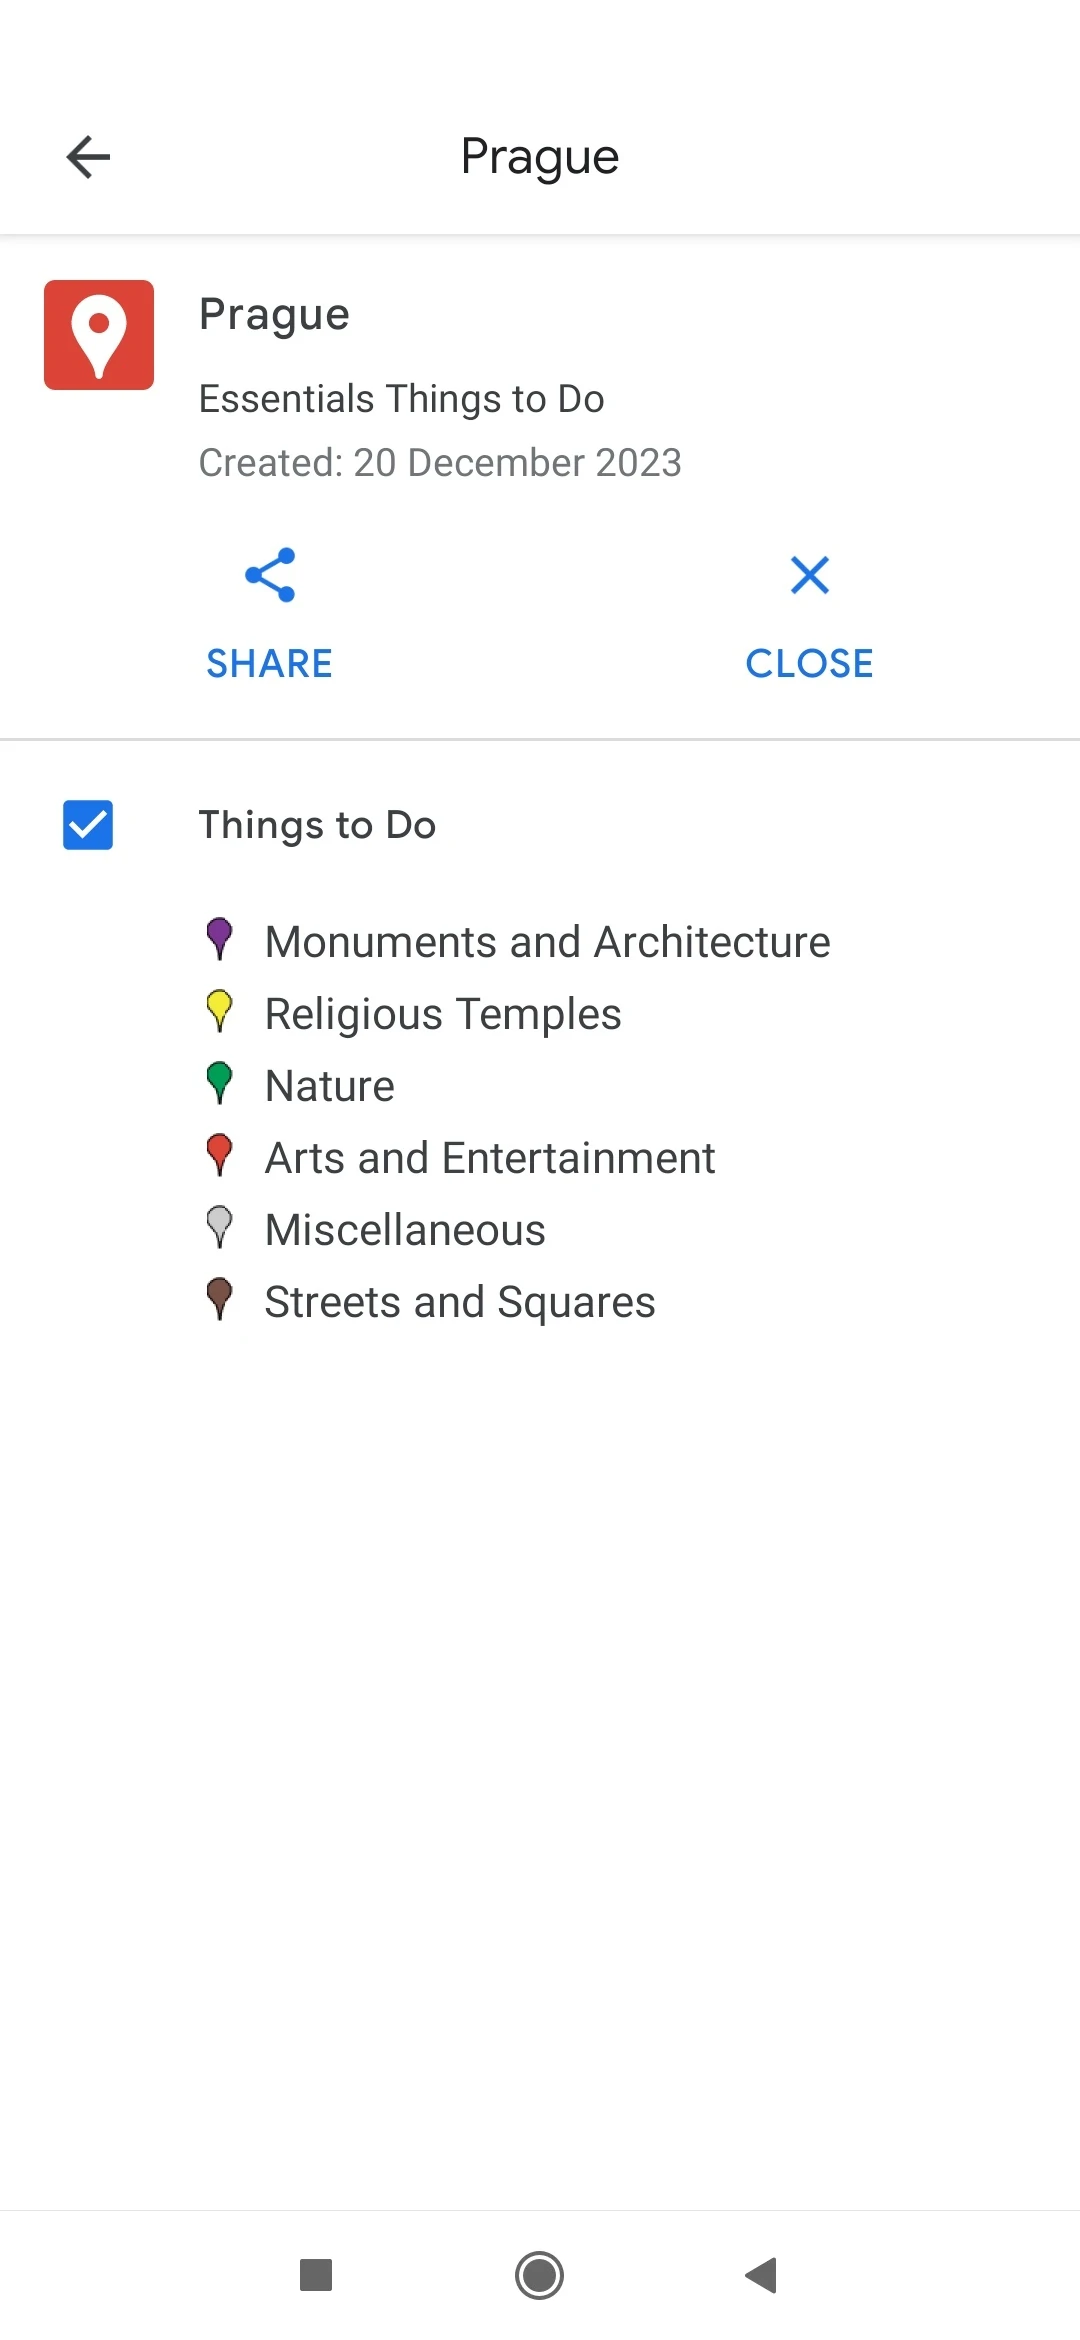Viewport: 1080px width, 2340px height.
Task: Click the brown Streets and Squares pin
Action: pos(219,1298)
